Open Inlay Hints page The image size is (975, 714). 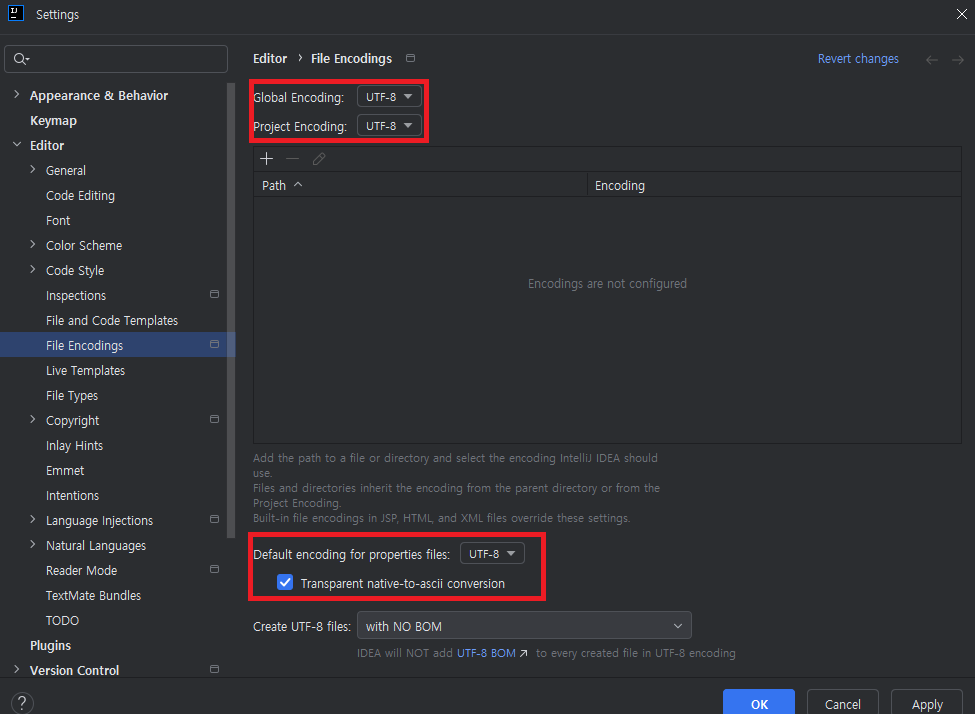tap(74, 445)
